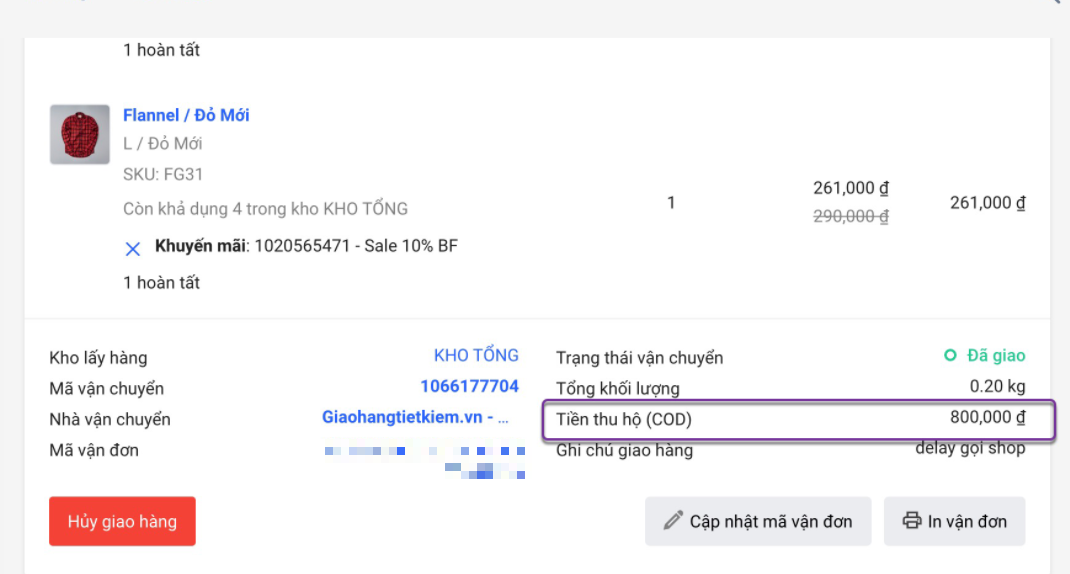Click the 0.20 kg total weight value
Image resolution: width=1070 pixels, height=574 pixels.
(997, 387)
